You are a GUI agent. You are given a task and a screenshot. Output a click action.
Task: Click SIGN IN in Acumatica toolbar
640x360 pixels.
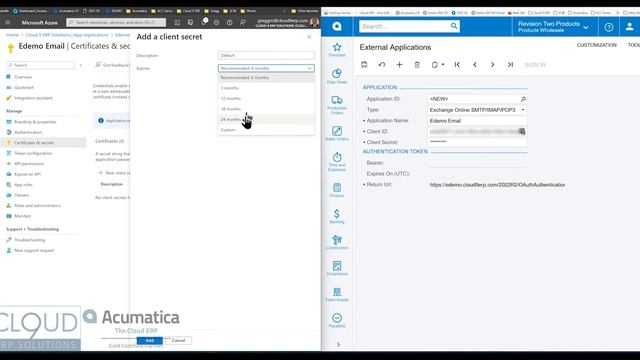pos(535,65)
